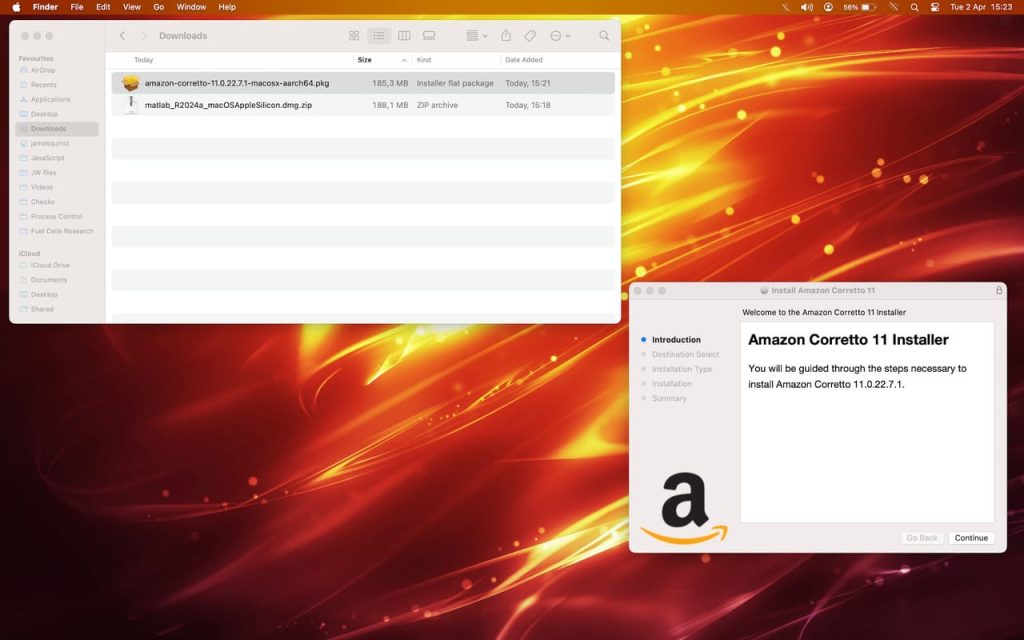The height and width of the screenshot is (640, 1024).
Task: Switch Finder to gallery view
Action: (x=429, y=36)
